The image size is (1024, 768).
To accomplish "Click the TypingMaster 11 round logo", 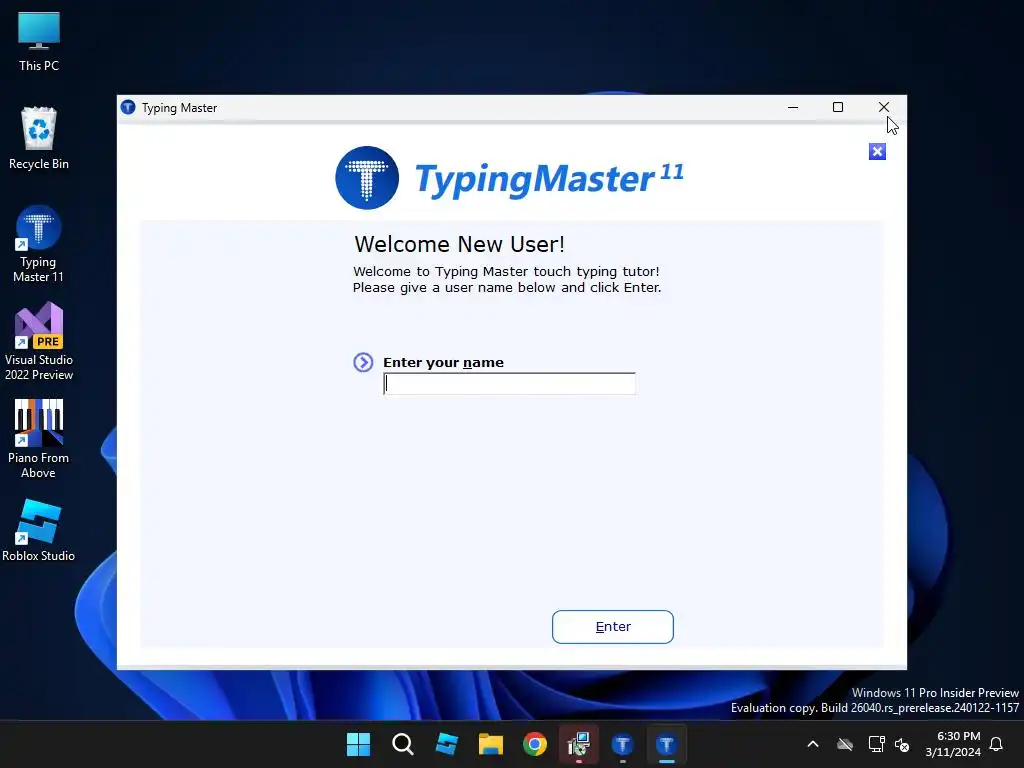I will [367, 178].
